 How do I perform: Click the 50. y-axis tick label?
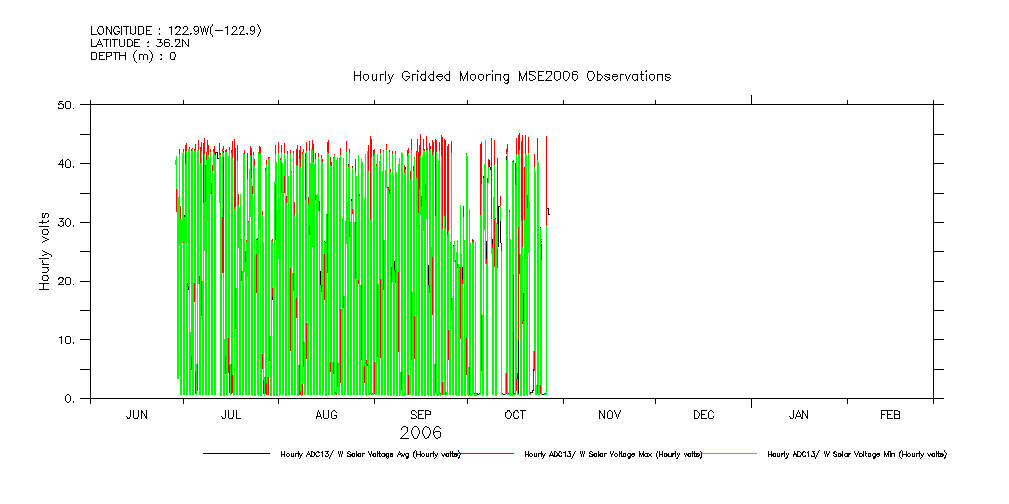pos(67,104)
